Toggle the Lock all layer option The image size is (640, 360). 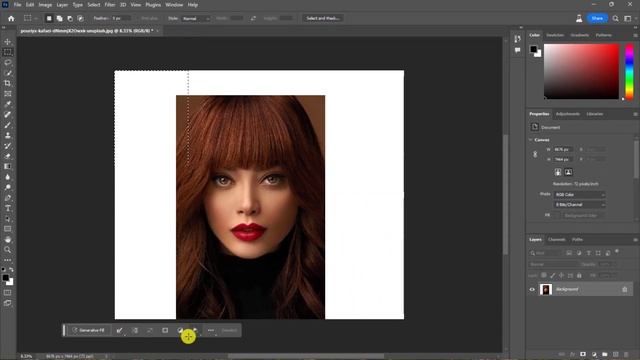[x=579, y=276]
